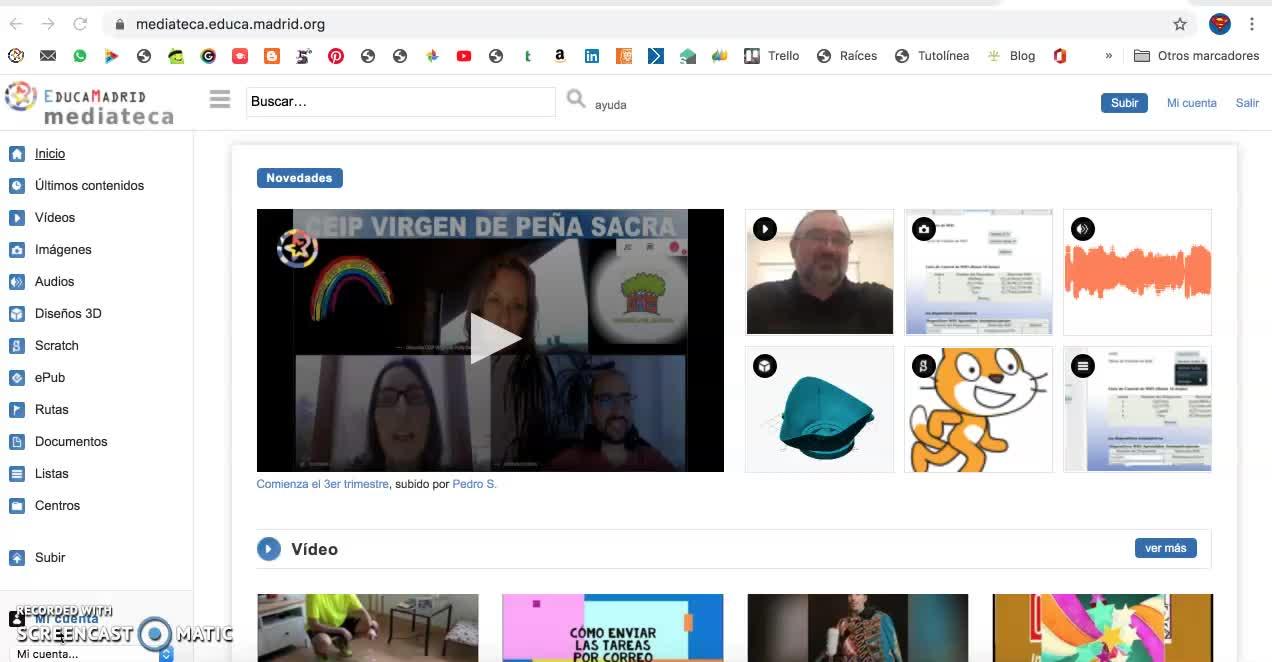Click the Centros icon in sidebar
The image size is (1272, 662).
point(16,506)
